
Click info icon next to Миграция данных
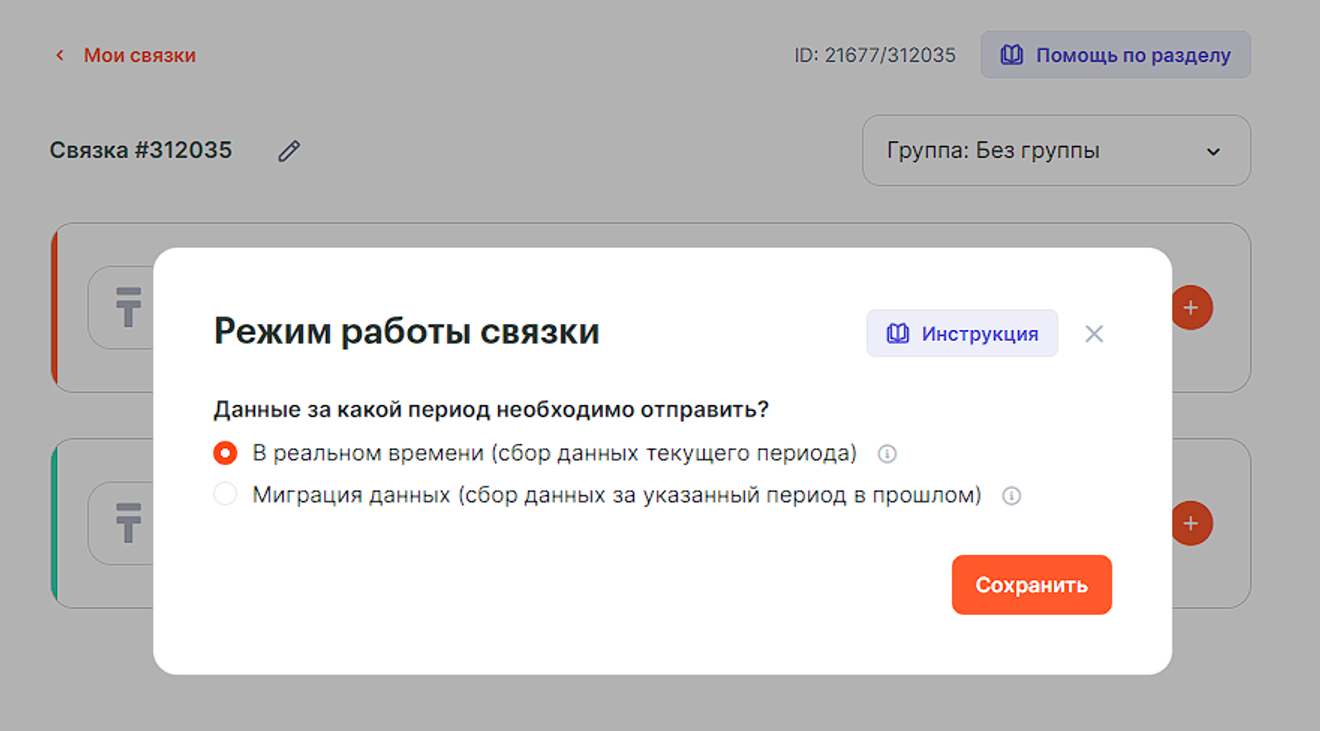(x=1012, y=496)
